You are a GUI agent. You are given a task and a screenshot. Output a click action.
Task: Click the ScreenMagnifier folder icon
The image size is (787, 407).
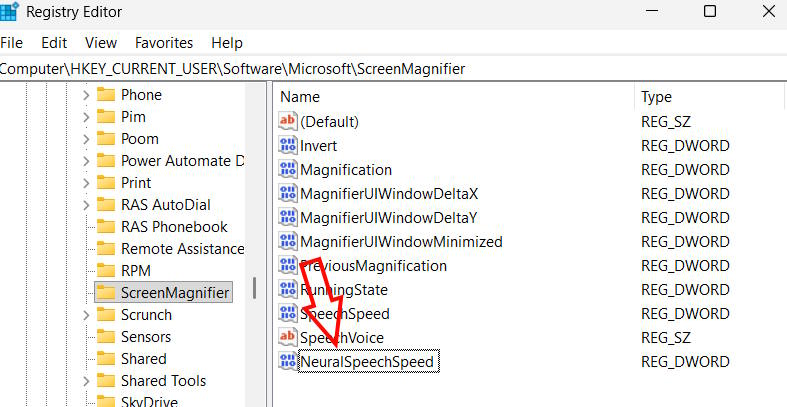tap(105, 293)
